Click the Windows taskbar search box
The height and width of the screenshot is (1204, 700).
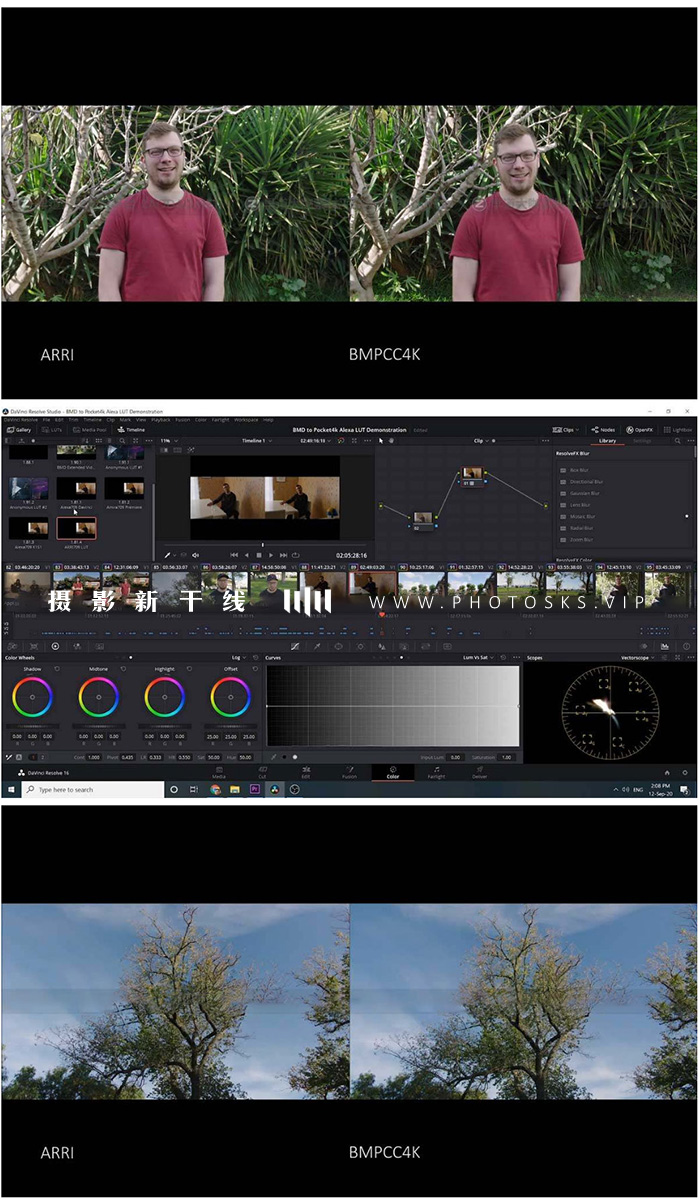click(x=93, y=790)
